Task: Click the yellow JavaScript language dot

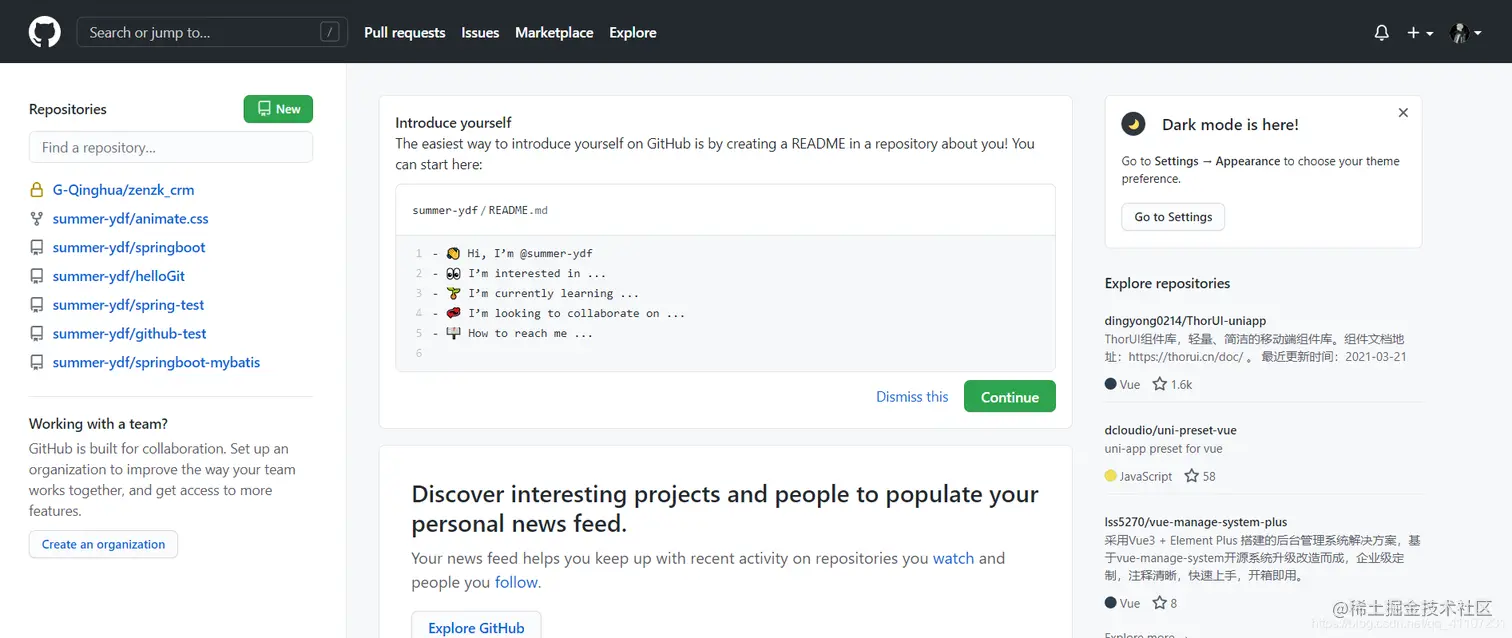Action: [1111, 476]
